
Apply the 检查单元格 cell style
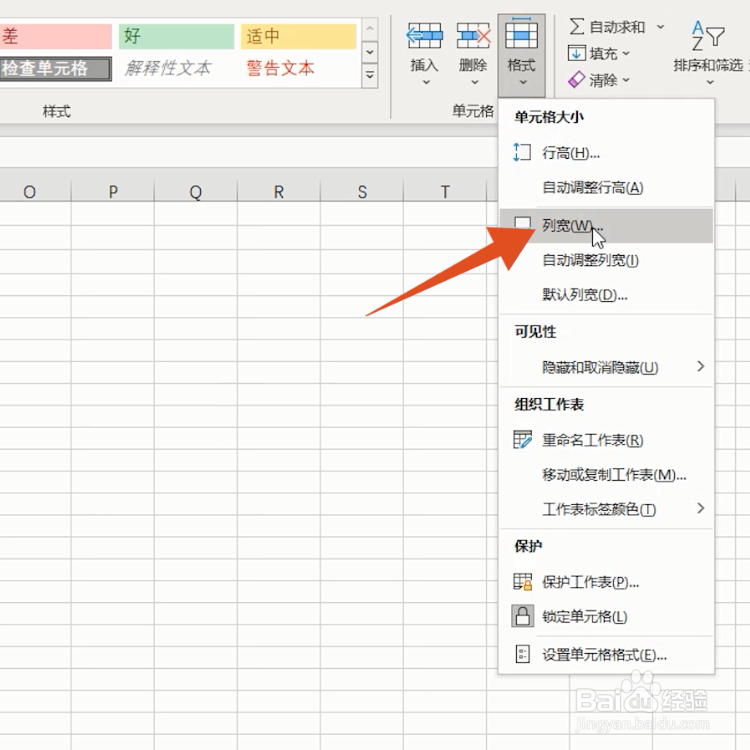point(56,68)
